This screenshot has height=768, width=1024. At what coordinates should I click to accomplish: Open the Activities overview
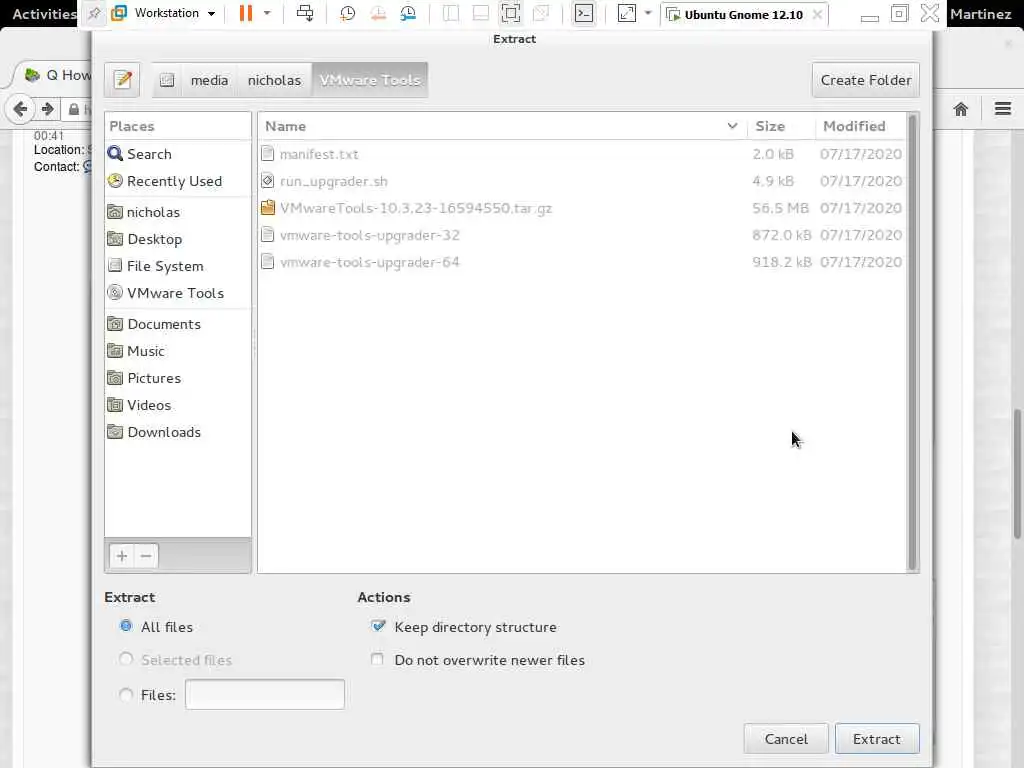43,14
